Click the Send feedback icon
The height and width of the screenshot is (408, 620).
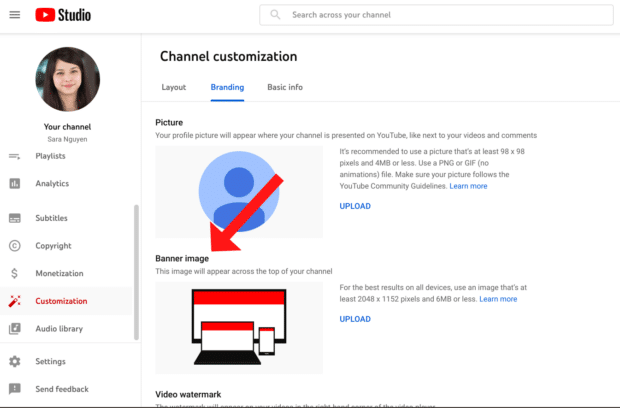(x=15, y=389)
